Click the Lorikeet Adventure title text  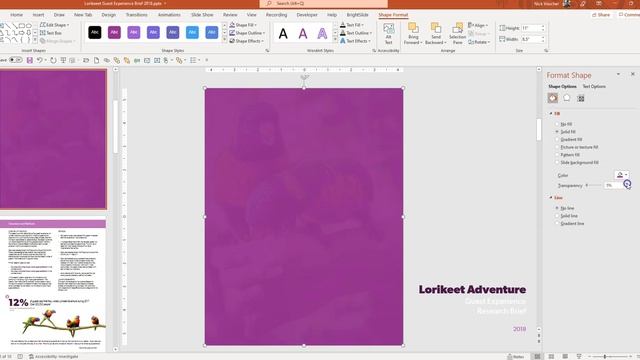[x=472, y=289]
